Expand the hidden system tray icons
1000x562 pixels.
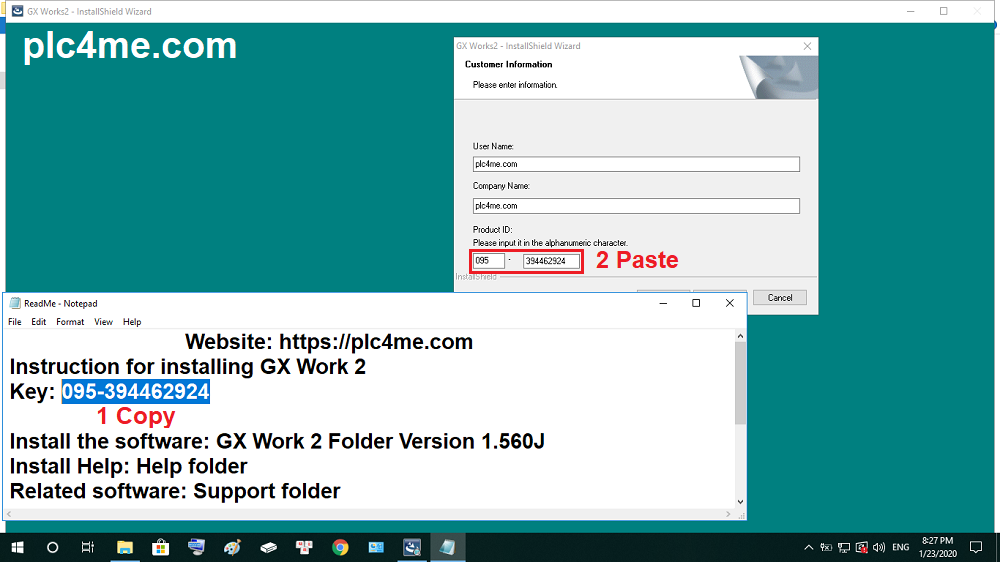click(x=808, y=547)
